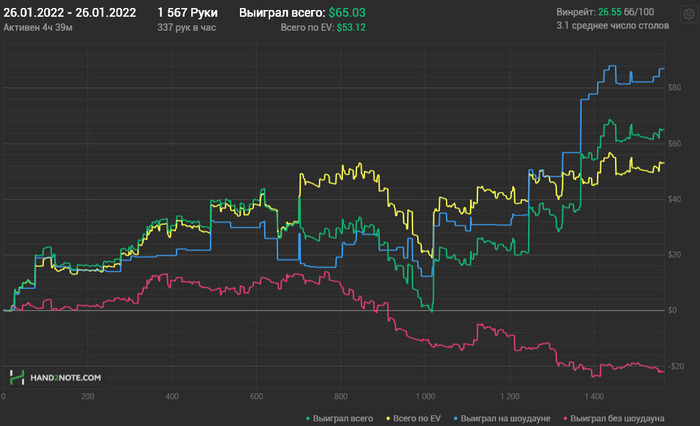
Task: Toggle the green 'Выиграл всего' legend entry
Action: (x=339, y=418)
